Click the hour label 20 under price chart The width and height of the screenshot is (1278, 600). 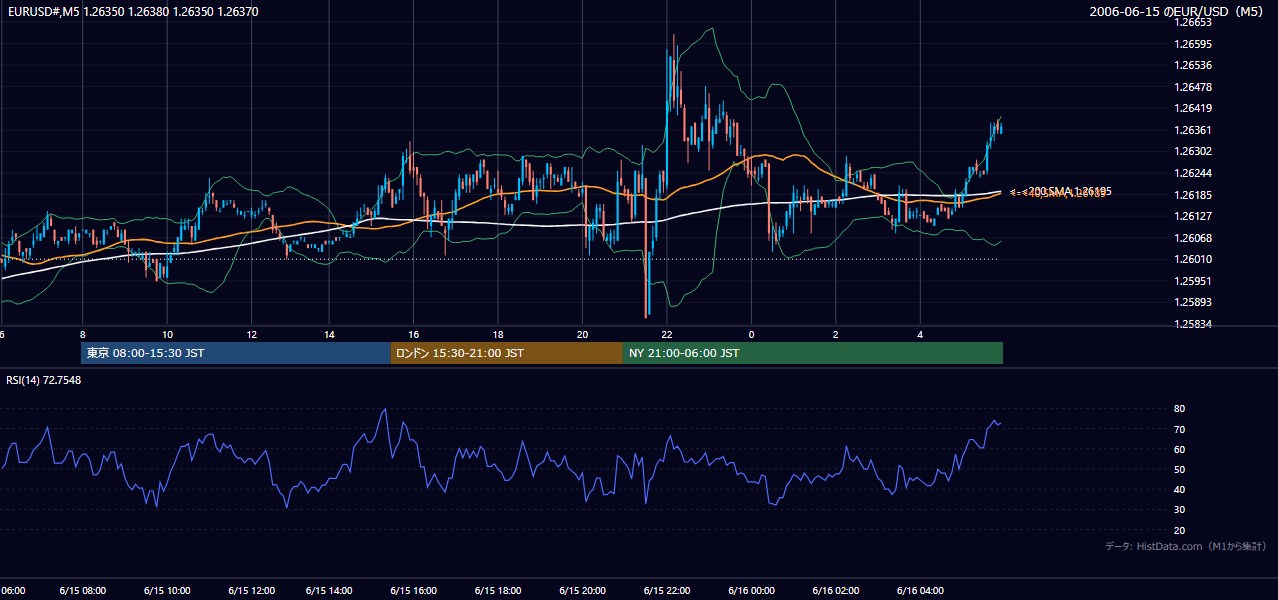point(583,334)
